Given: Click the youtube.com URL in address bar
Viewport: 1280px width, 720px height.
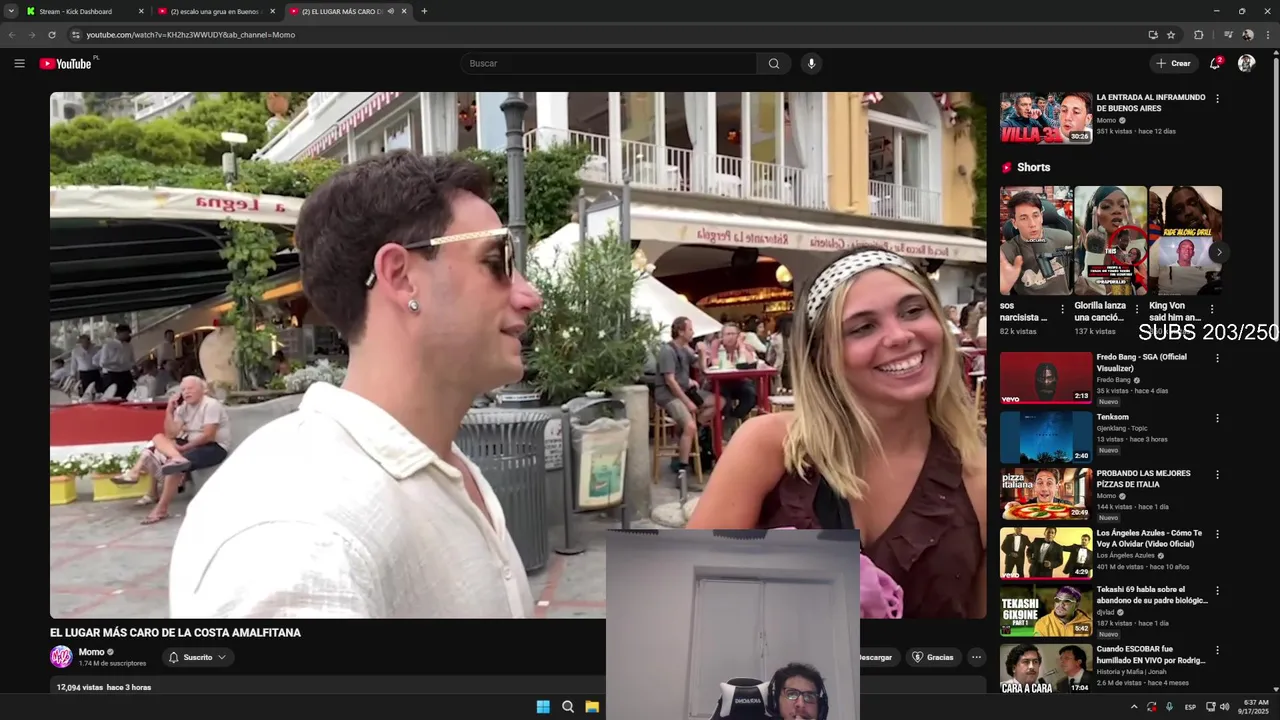Looking at the screenshot, I should click(x=190, y=35).
